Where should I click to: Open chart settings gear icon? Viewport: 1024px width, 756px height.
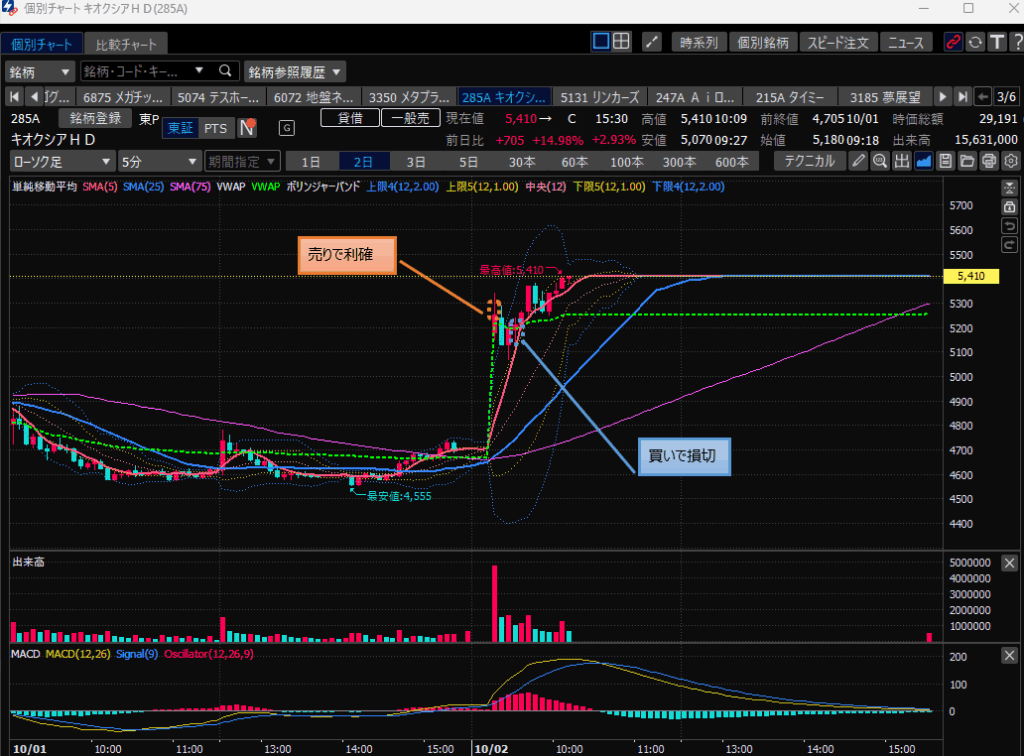click(1011, 161)
